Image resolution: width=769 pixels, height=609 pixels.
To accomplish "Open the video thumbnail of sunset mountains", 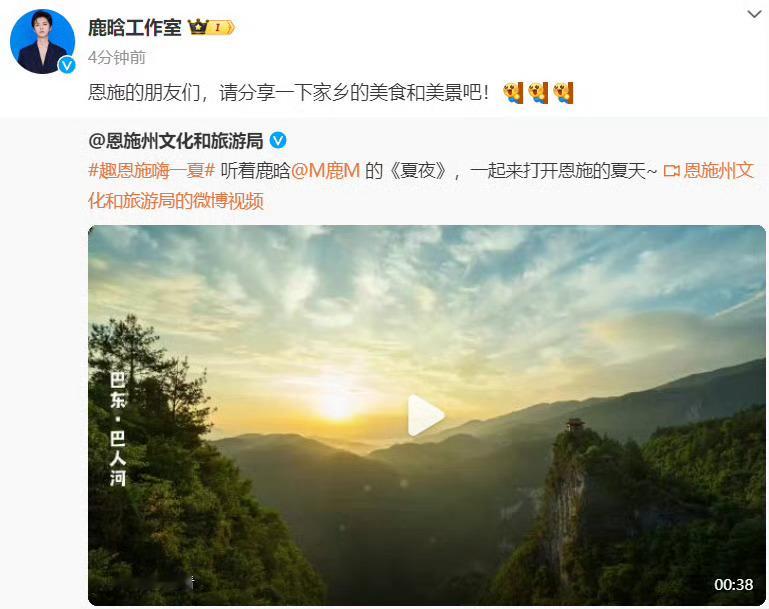I will tap(427, 415).
